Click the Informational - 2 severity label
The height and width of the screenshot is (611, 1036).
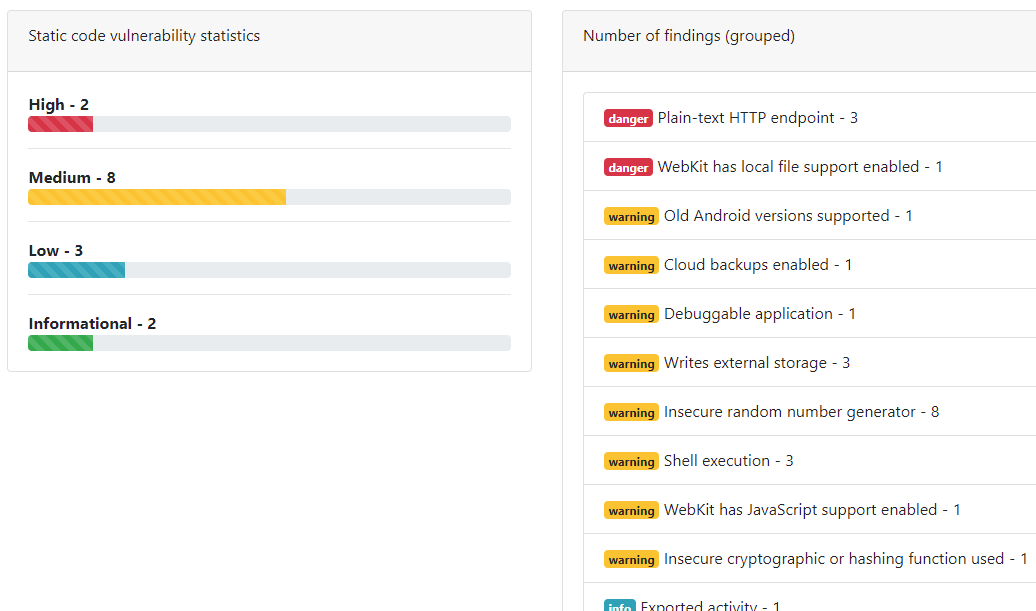92,324
